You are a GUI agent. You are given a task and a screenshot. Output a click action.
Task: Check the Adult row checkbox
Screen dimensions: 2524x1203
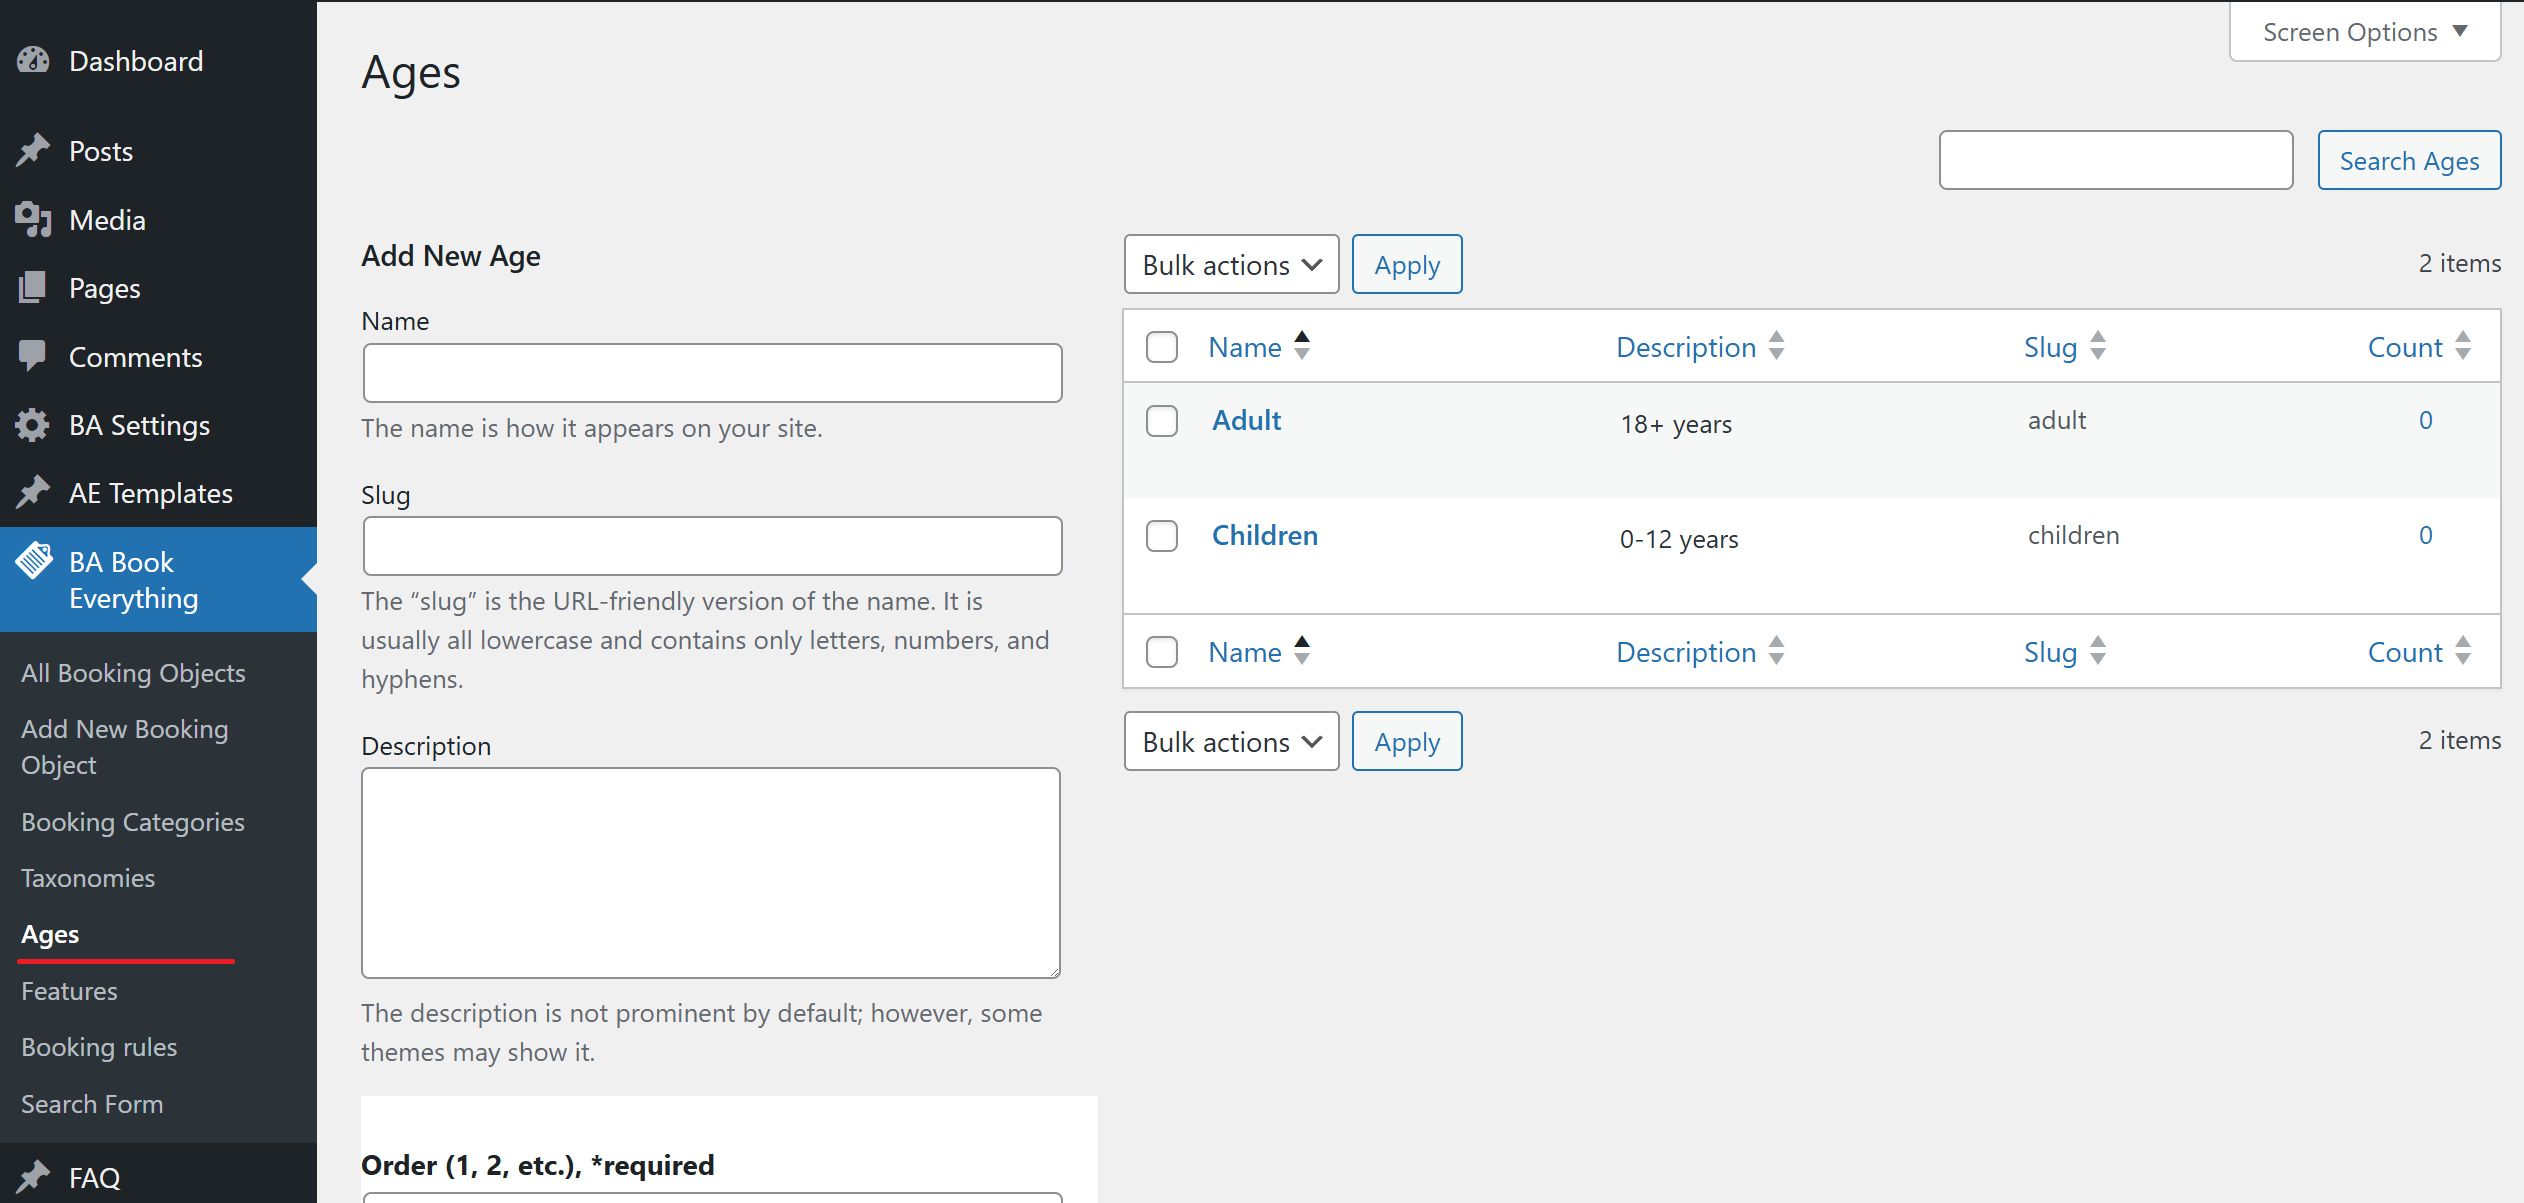tap(1161, 421)
